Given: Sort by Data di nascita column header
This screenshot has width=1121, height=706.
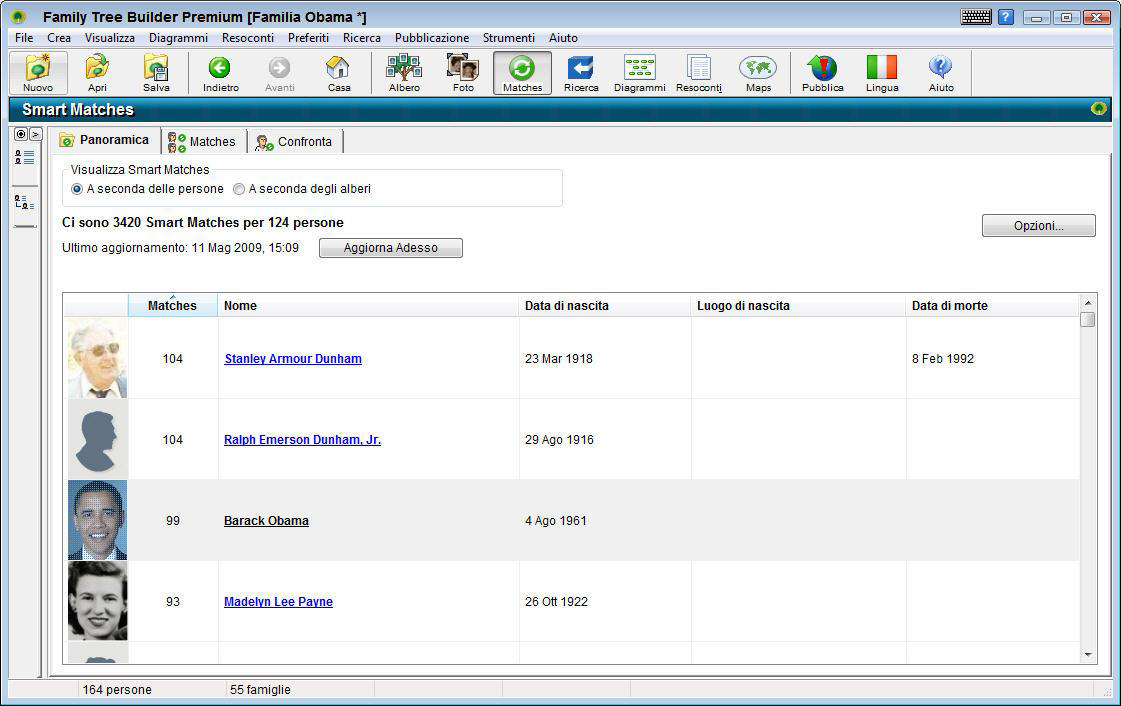Looking at the screenshot, I should [605, 305].
